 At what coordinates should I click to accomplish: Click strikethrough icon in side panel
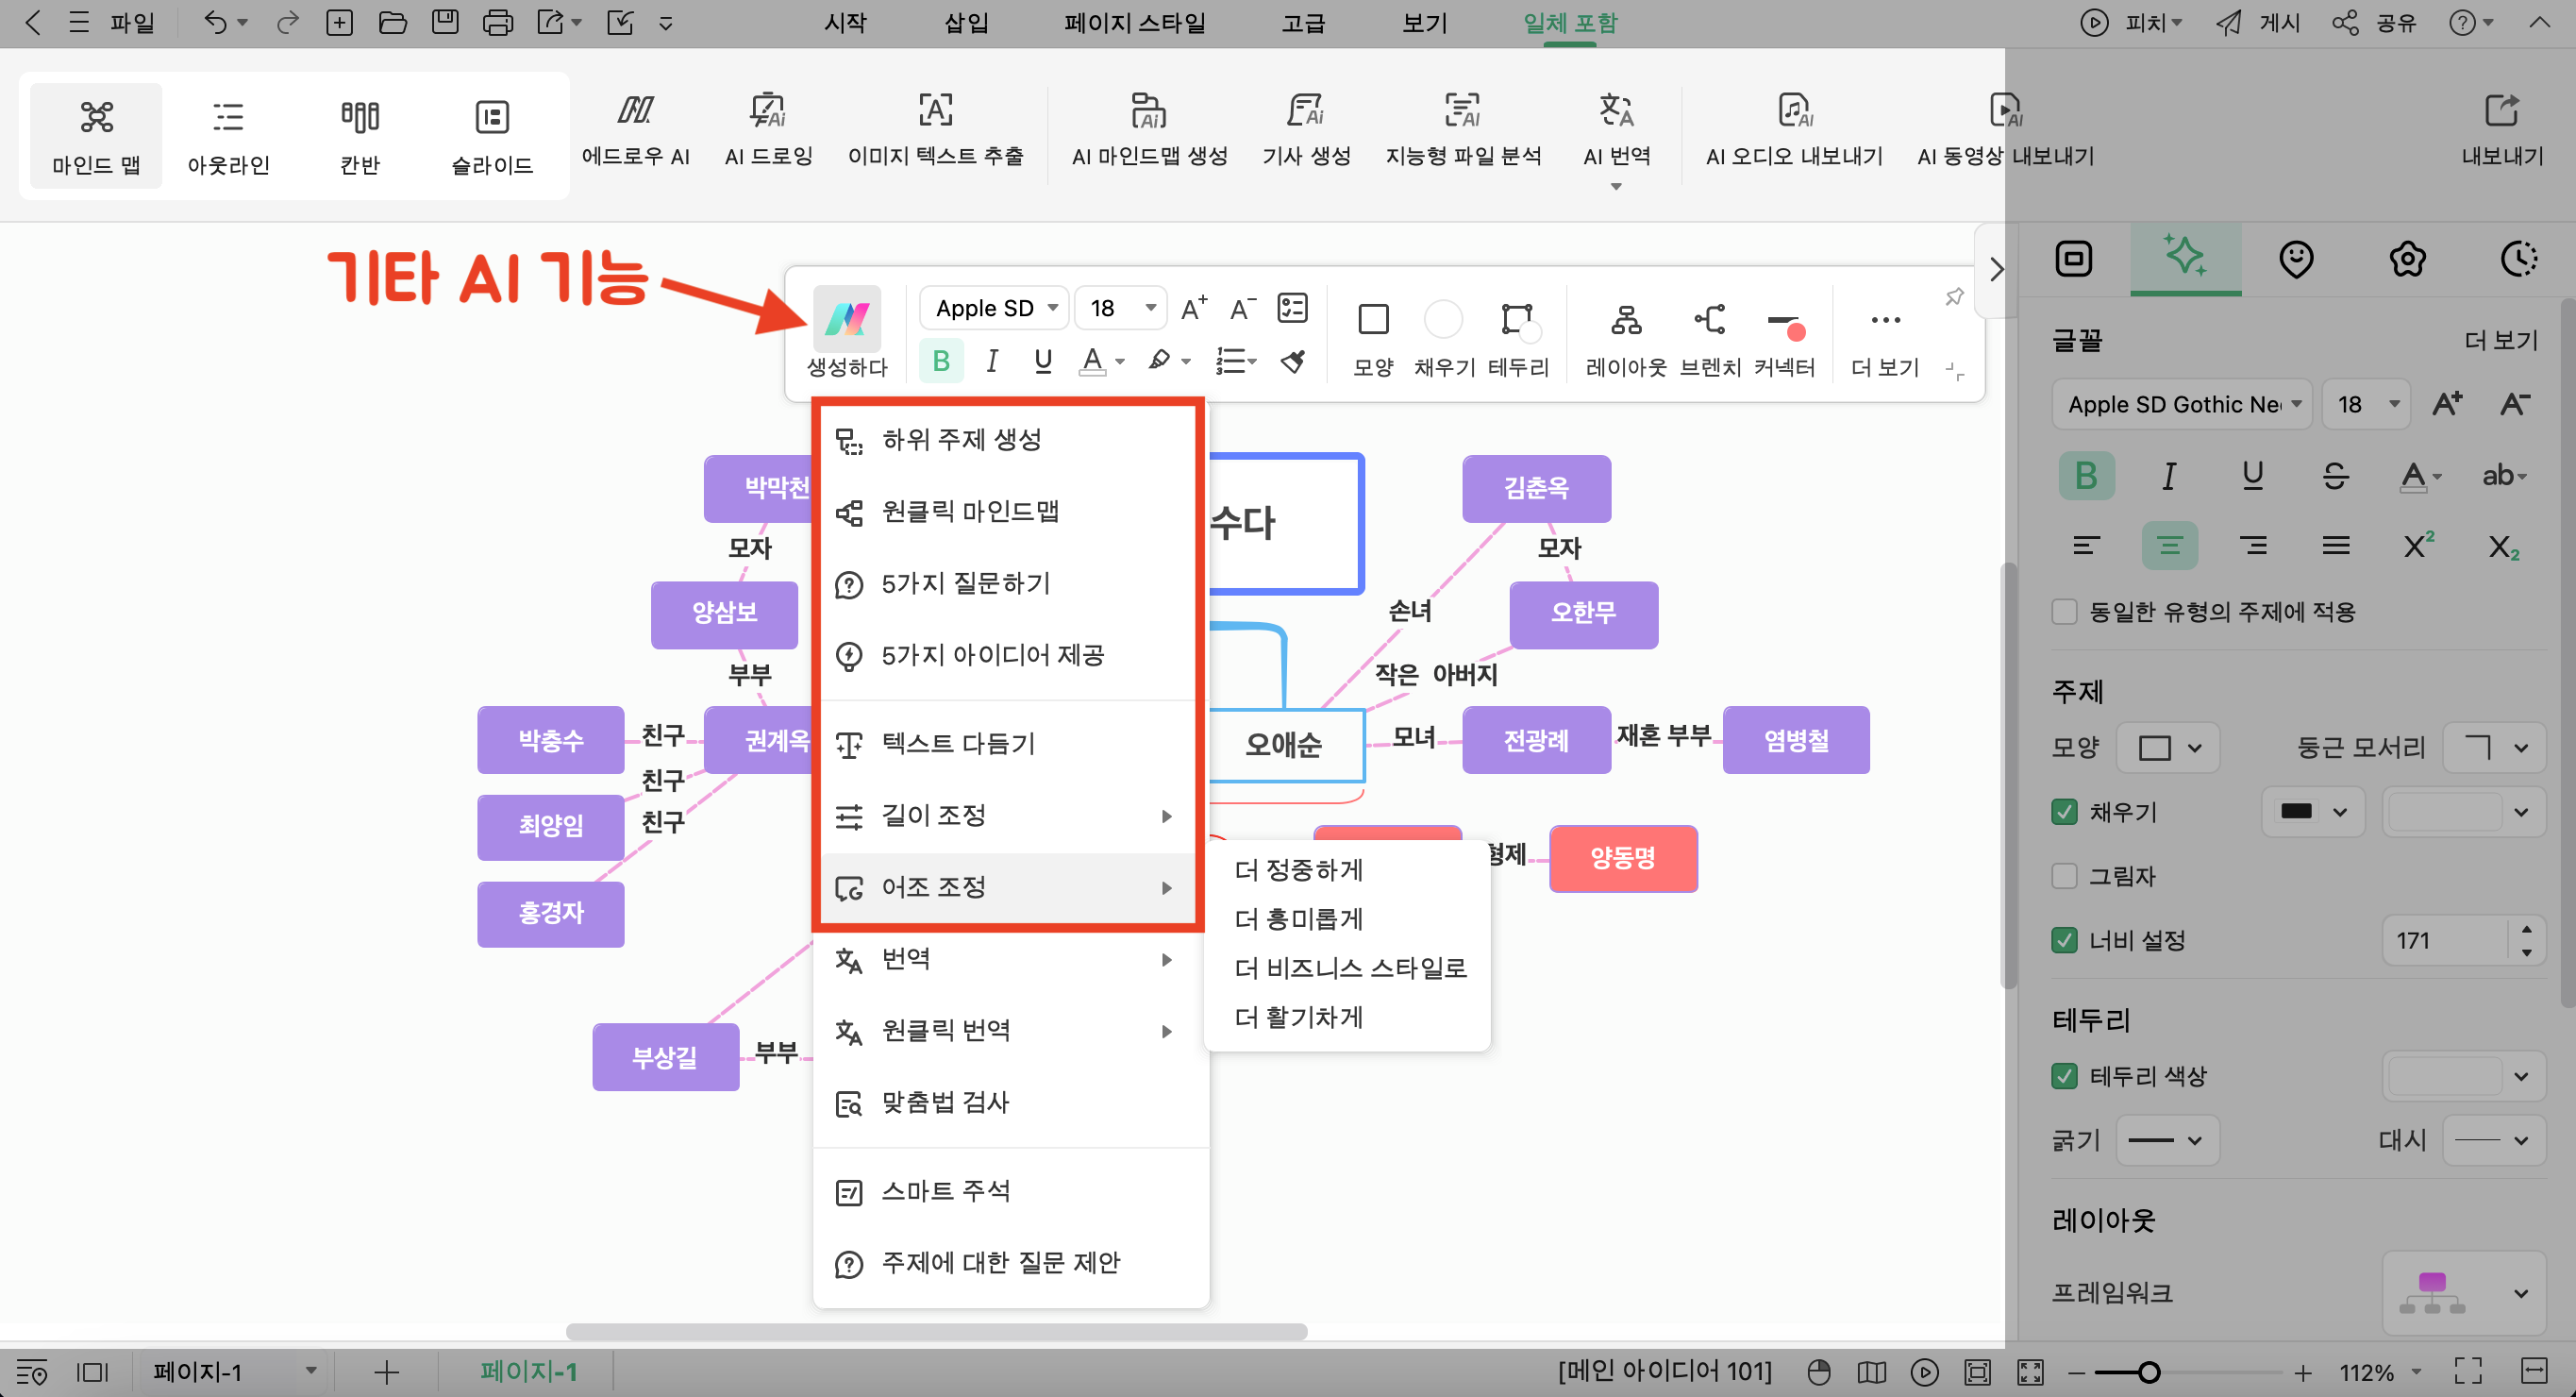pyautogui.click(x=2334, y=476)
